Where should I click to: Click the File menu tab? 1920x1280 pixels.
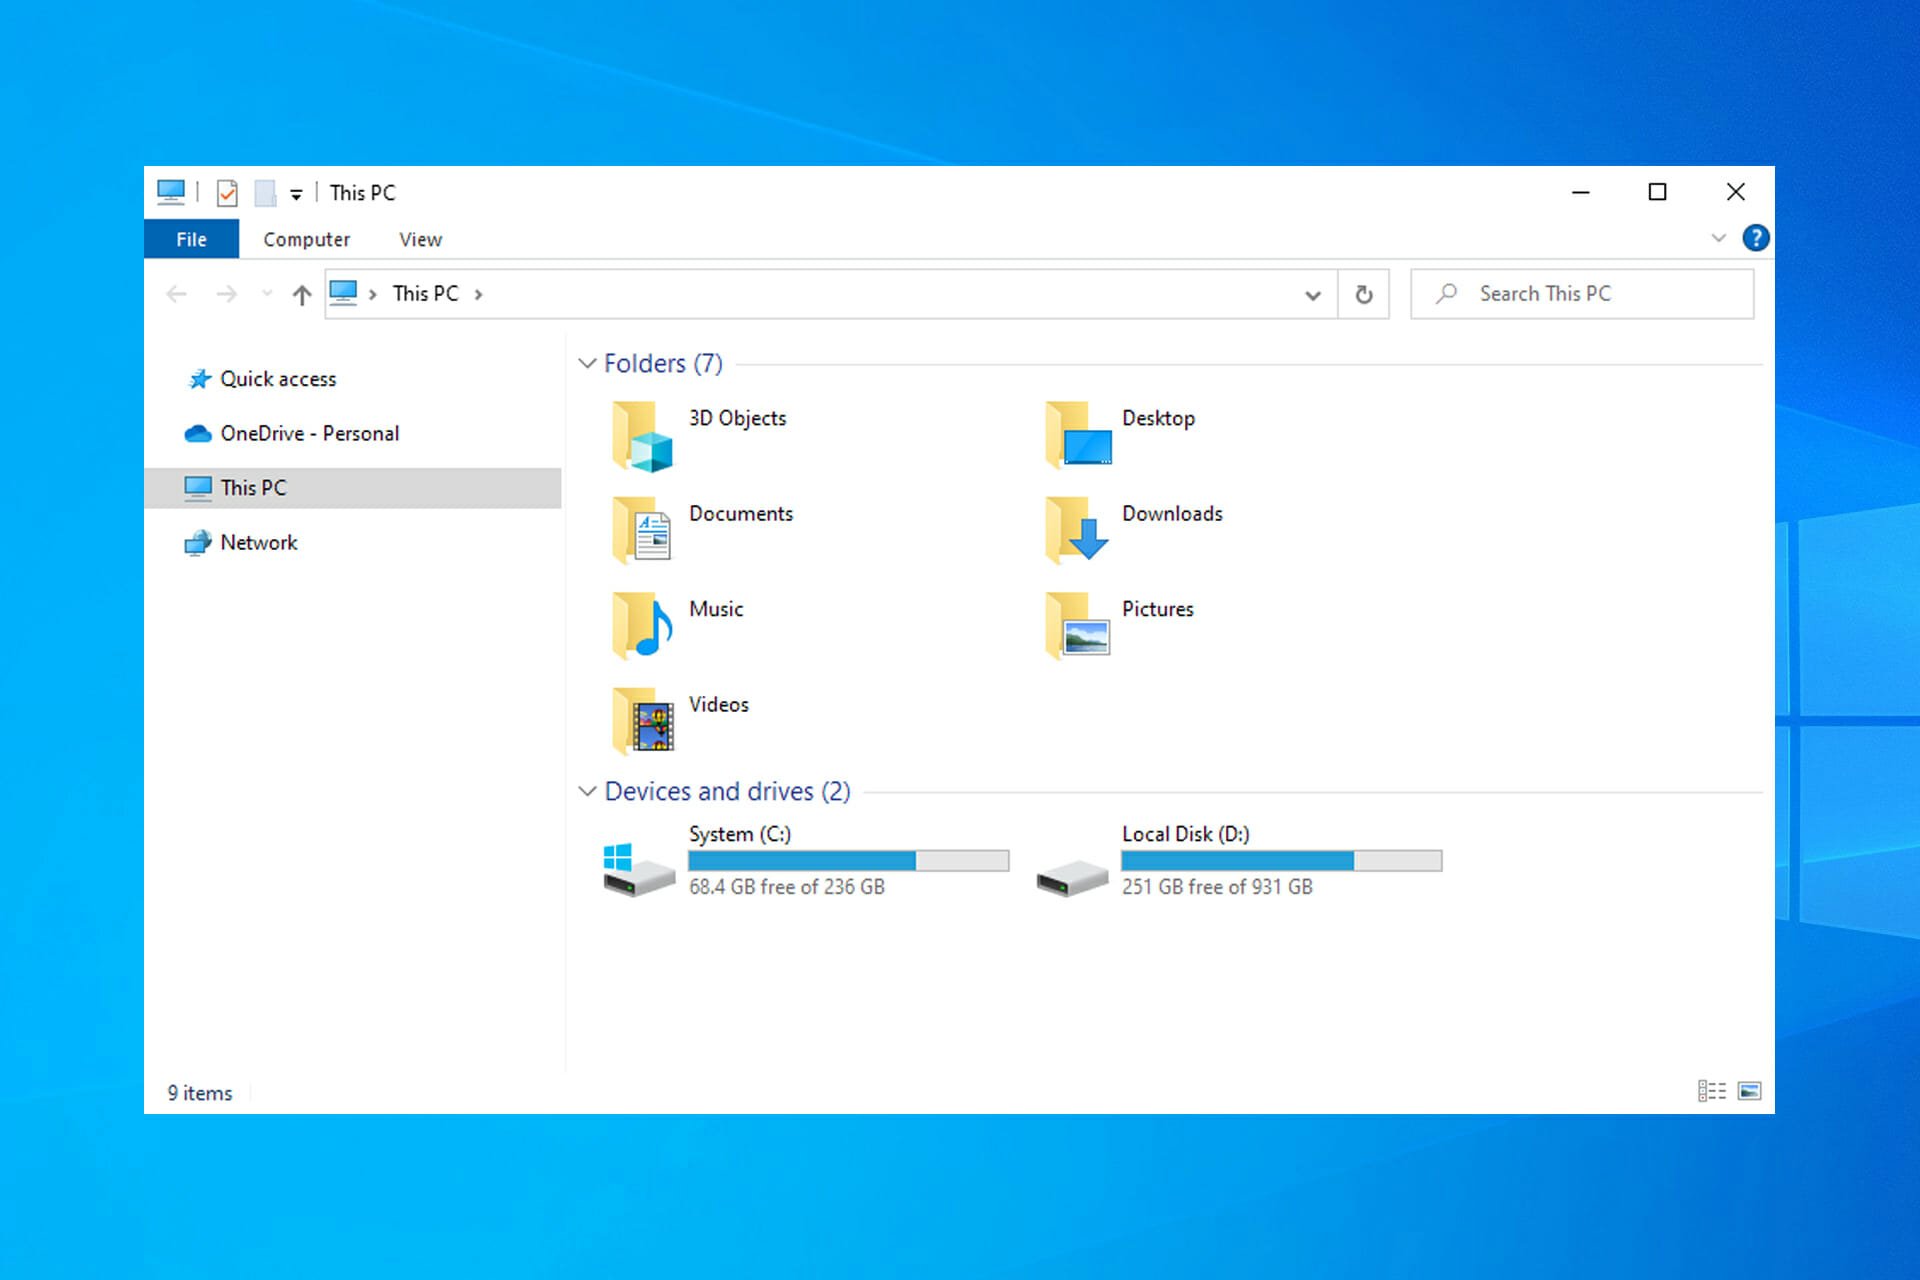[190, 239]
